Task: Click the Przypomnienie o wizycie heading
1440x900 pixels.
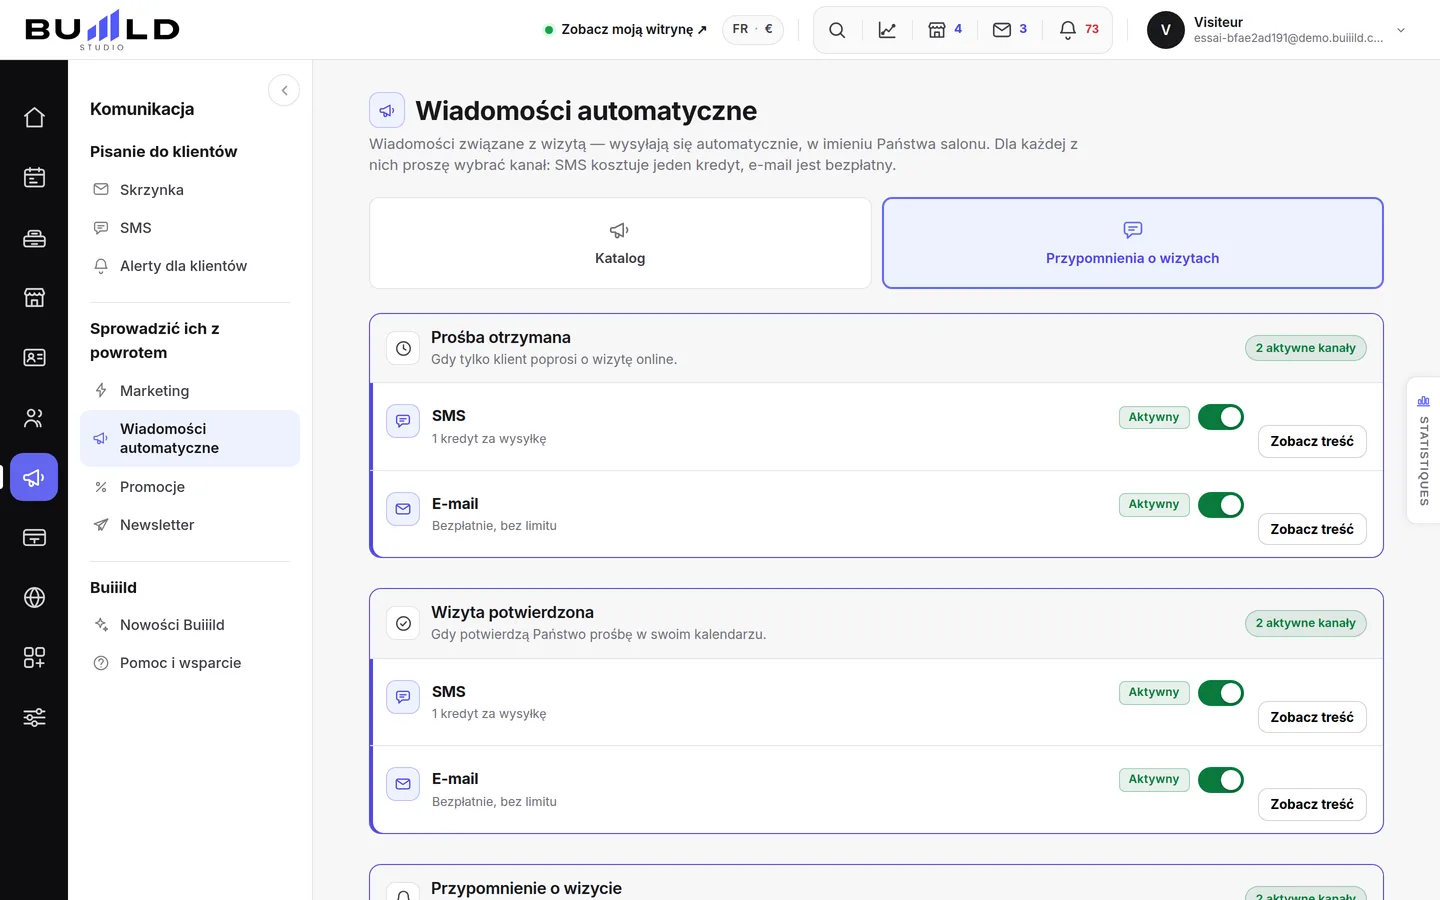Action: 526,888
